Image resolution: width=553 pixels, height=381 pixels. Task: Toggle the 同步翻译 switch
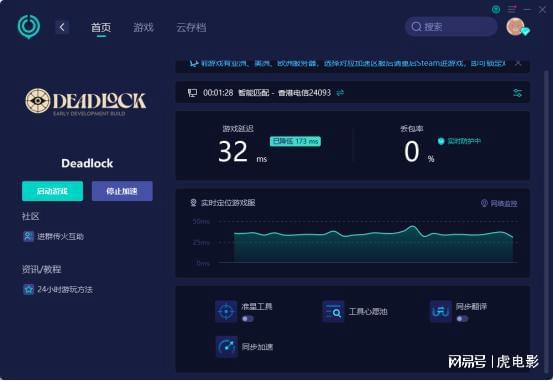tap(462, 319)
